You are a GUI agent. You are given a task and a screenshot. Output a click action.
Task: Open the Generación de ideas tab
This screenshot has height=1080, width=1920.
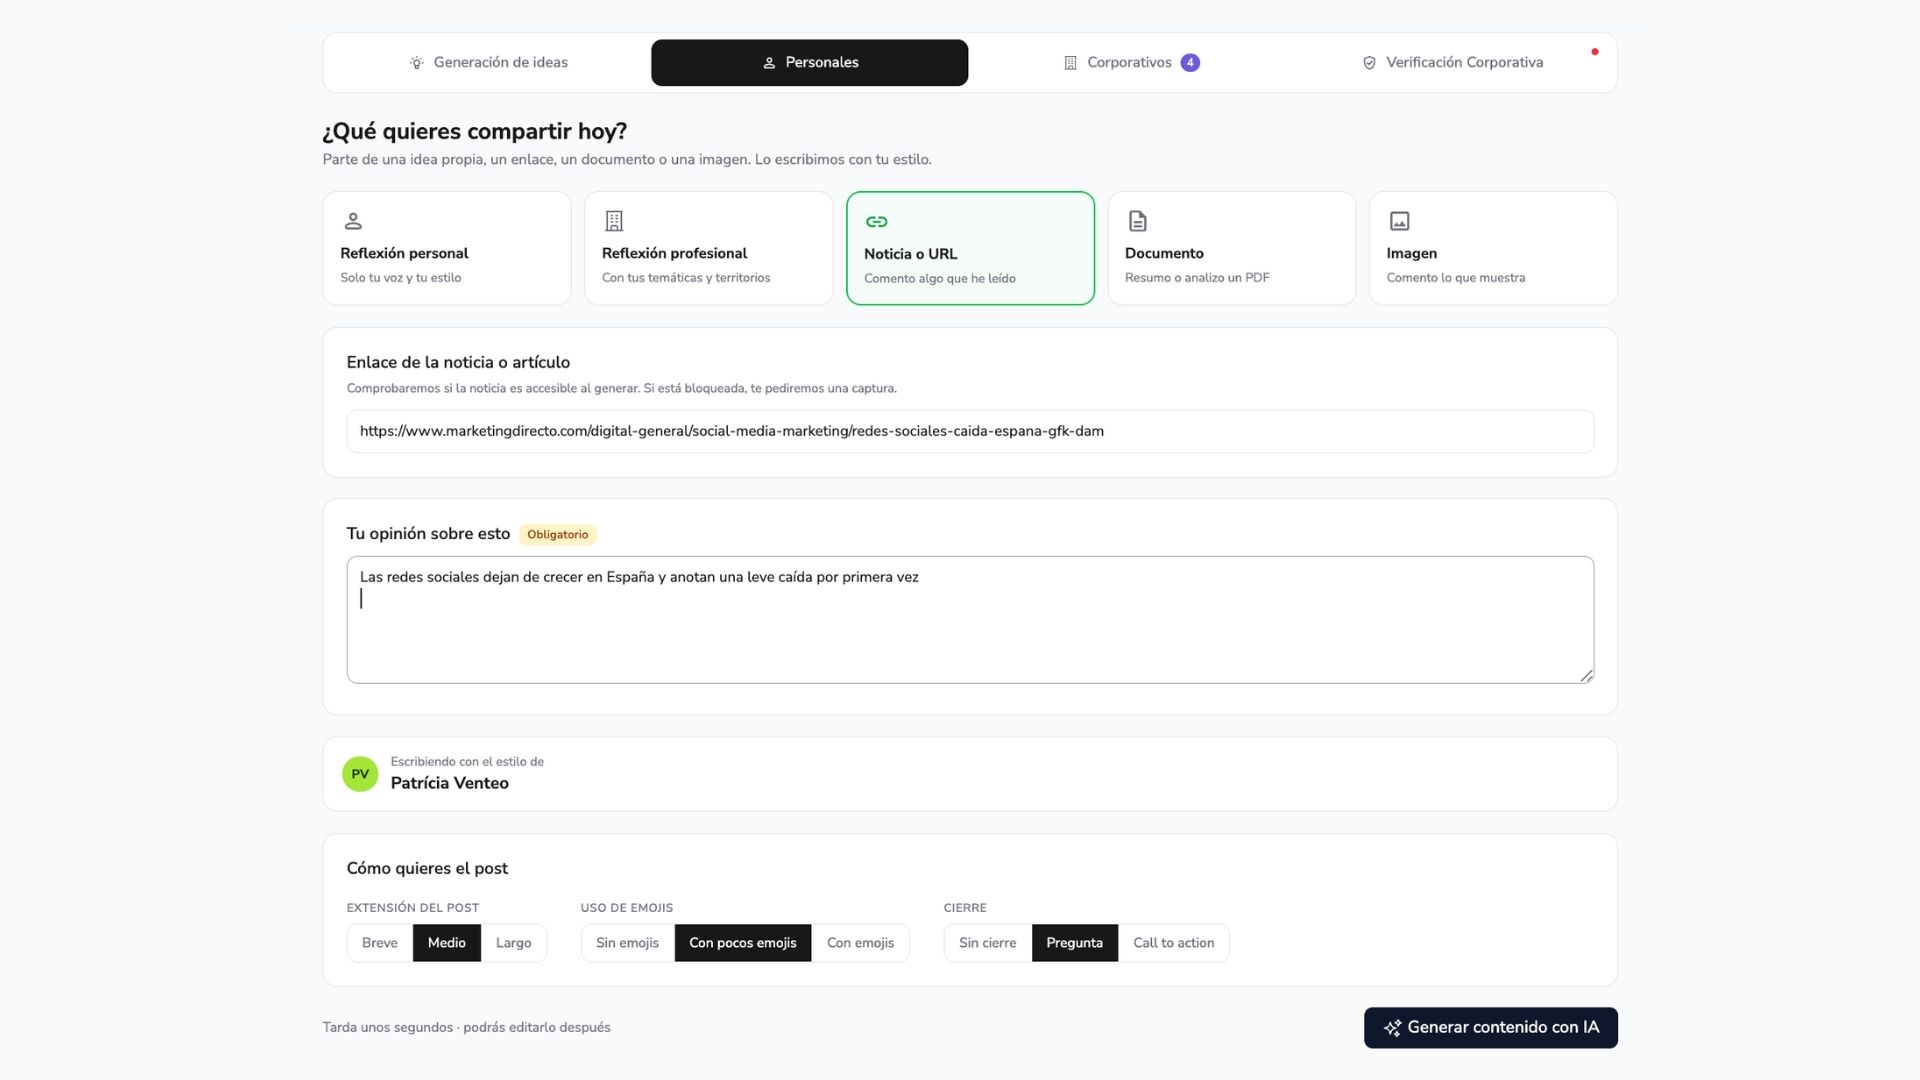pyautogui.click(x=488, y=62)
